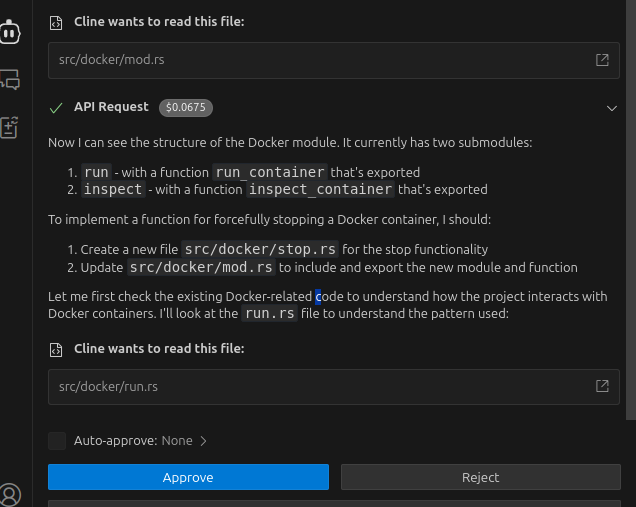The width and height of the screenshot is (636, 507).
Task: Click the API Request green checkmark
Action: (x=56, y=107)
